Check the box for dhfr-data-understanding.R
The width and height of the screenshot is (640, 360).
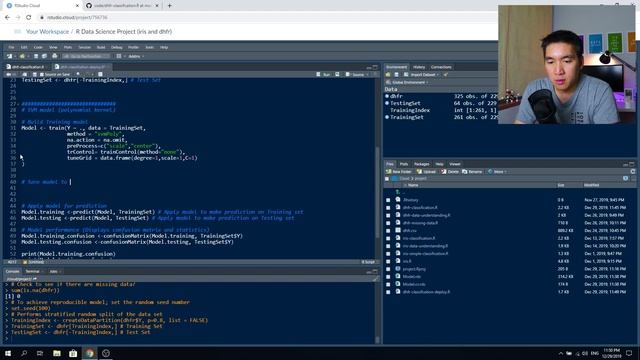point(388,216)
